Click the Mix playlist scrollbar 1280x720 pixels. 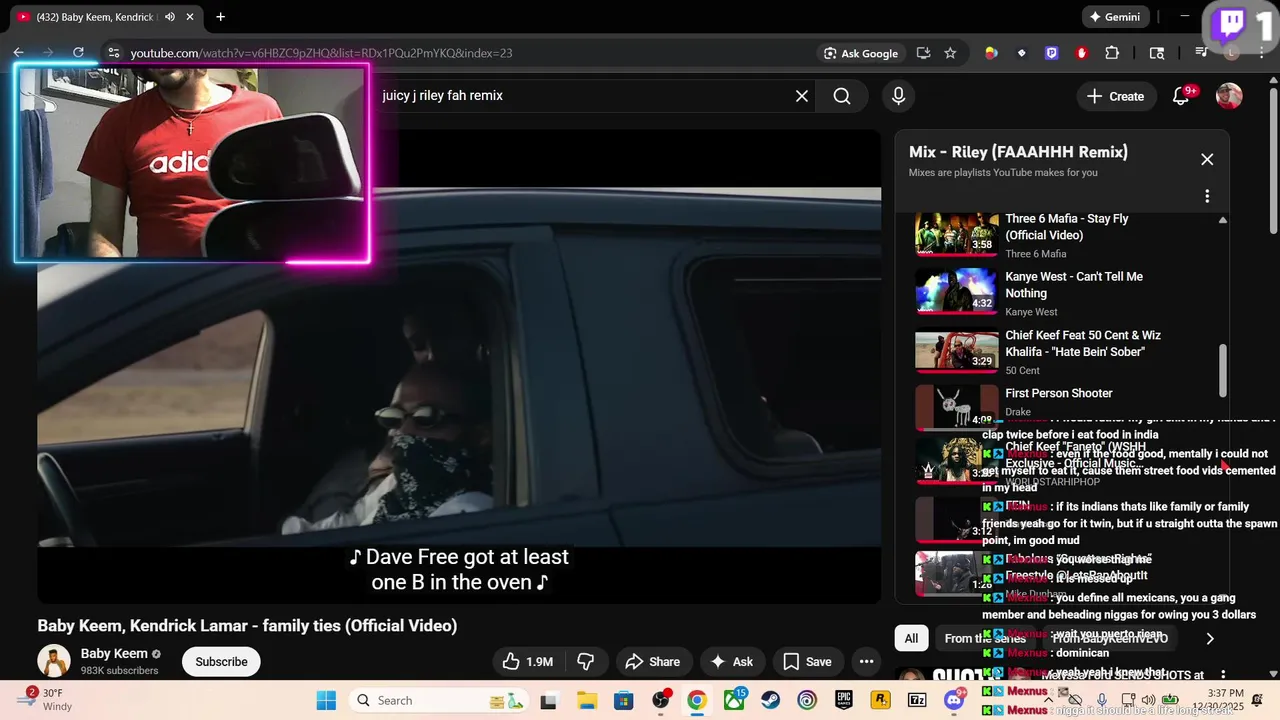click(x=1222, y=370)
